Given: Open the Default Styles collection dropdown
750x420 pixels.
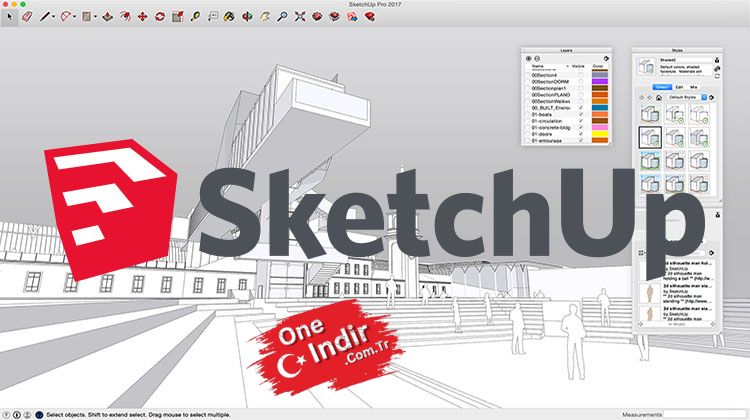Looking at the screenshot, I should [686, 98].
